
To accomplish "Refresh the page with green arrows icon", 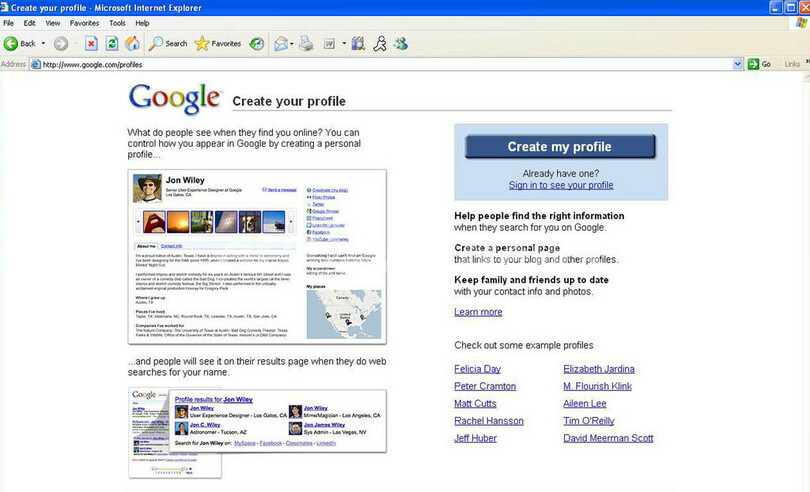I will coord(112,43).
